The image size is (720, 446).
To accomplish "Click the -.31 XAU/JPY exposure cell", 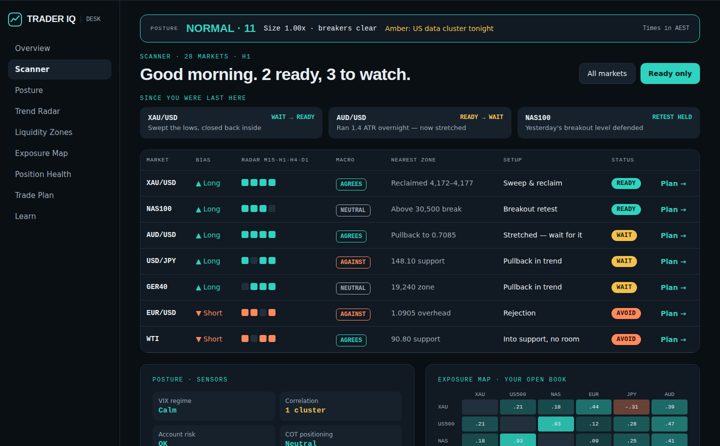I will (x=632, y=407).
